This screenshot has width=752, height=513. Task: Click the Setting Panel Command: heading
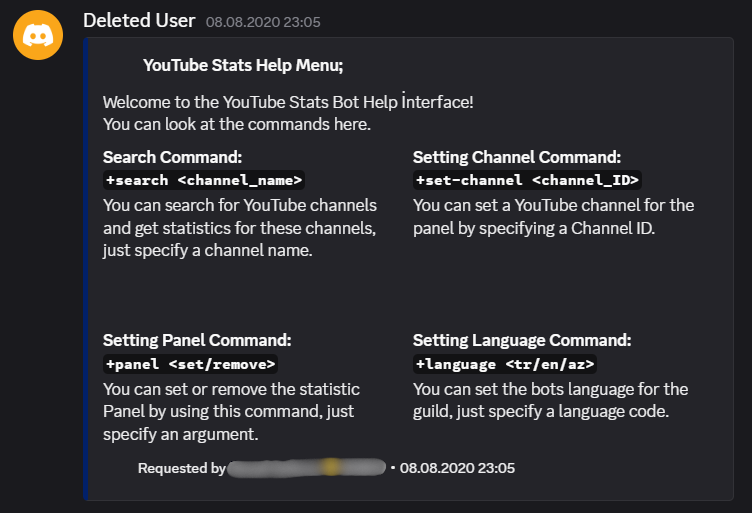pos(197,340)
